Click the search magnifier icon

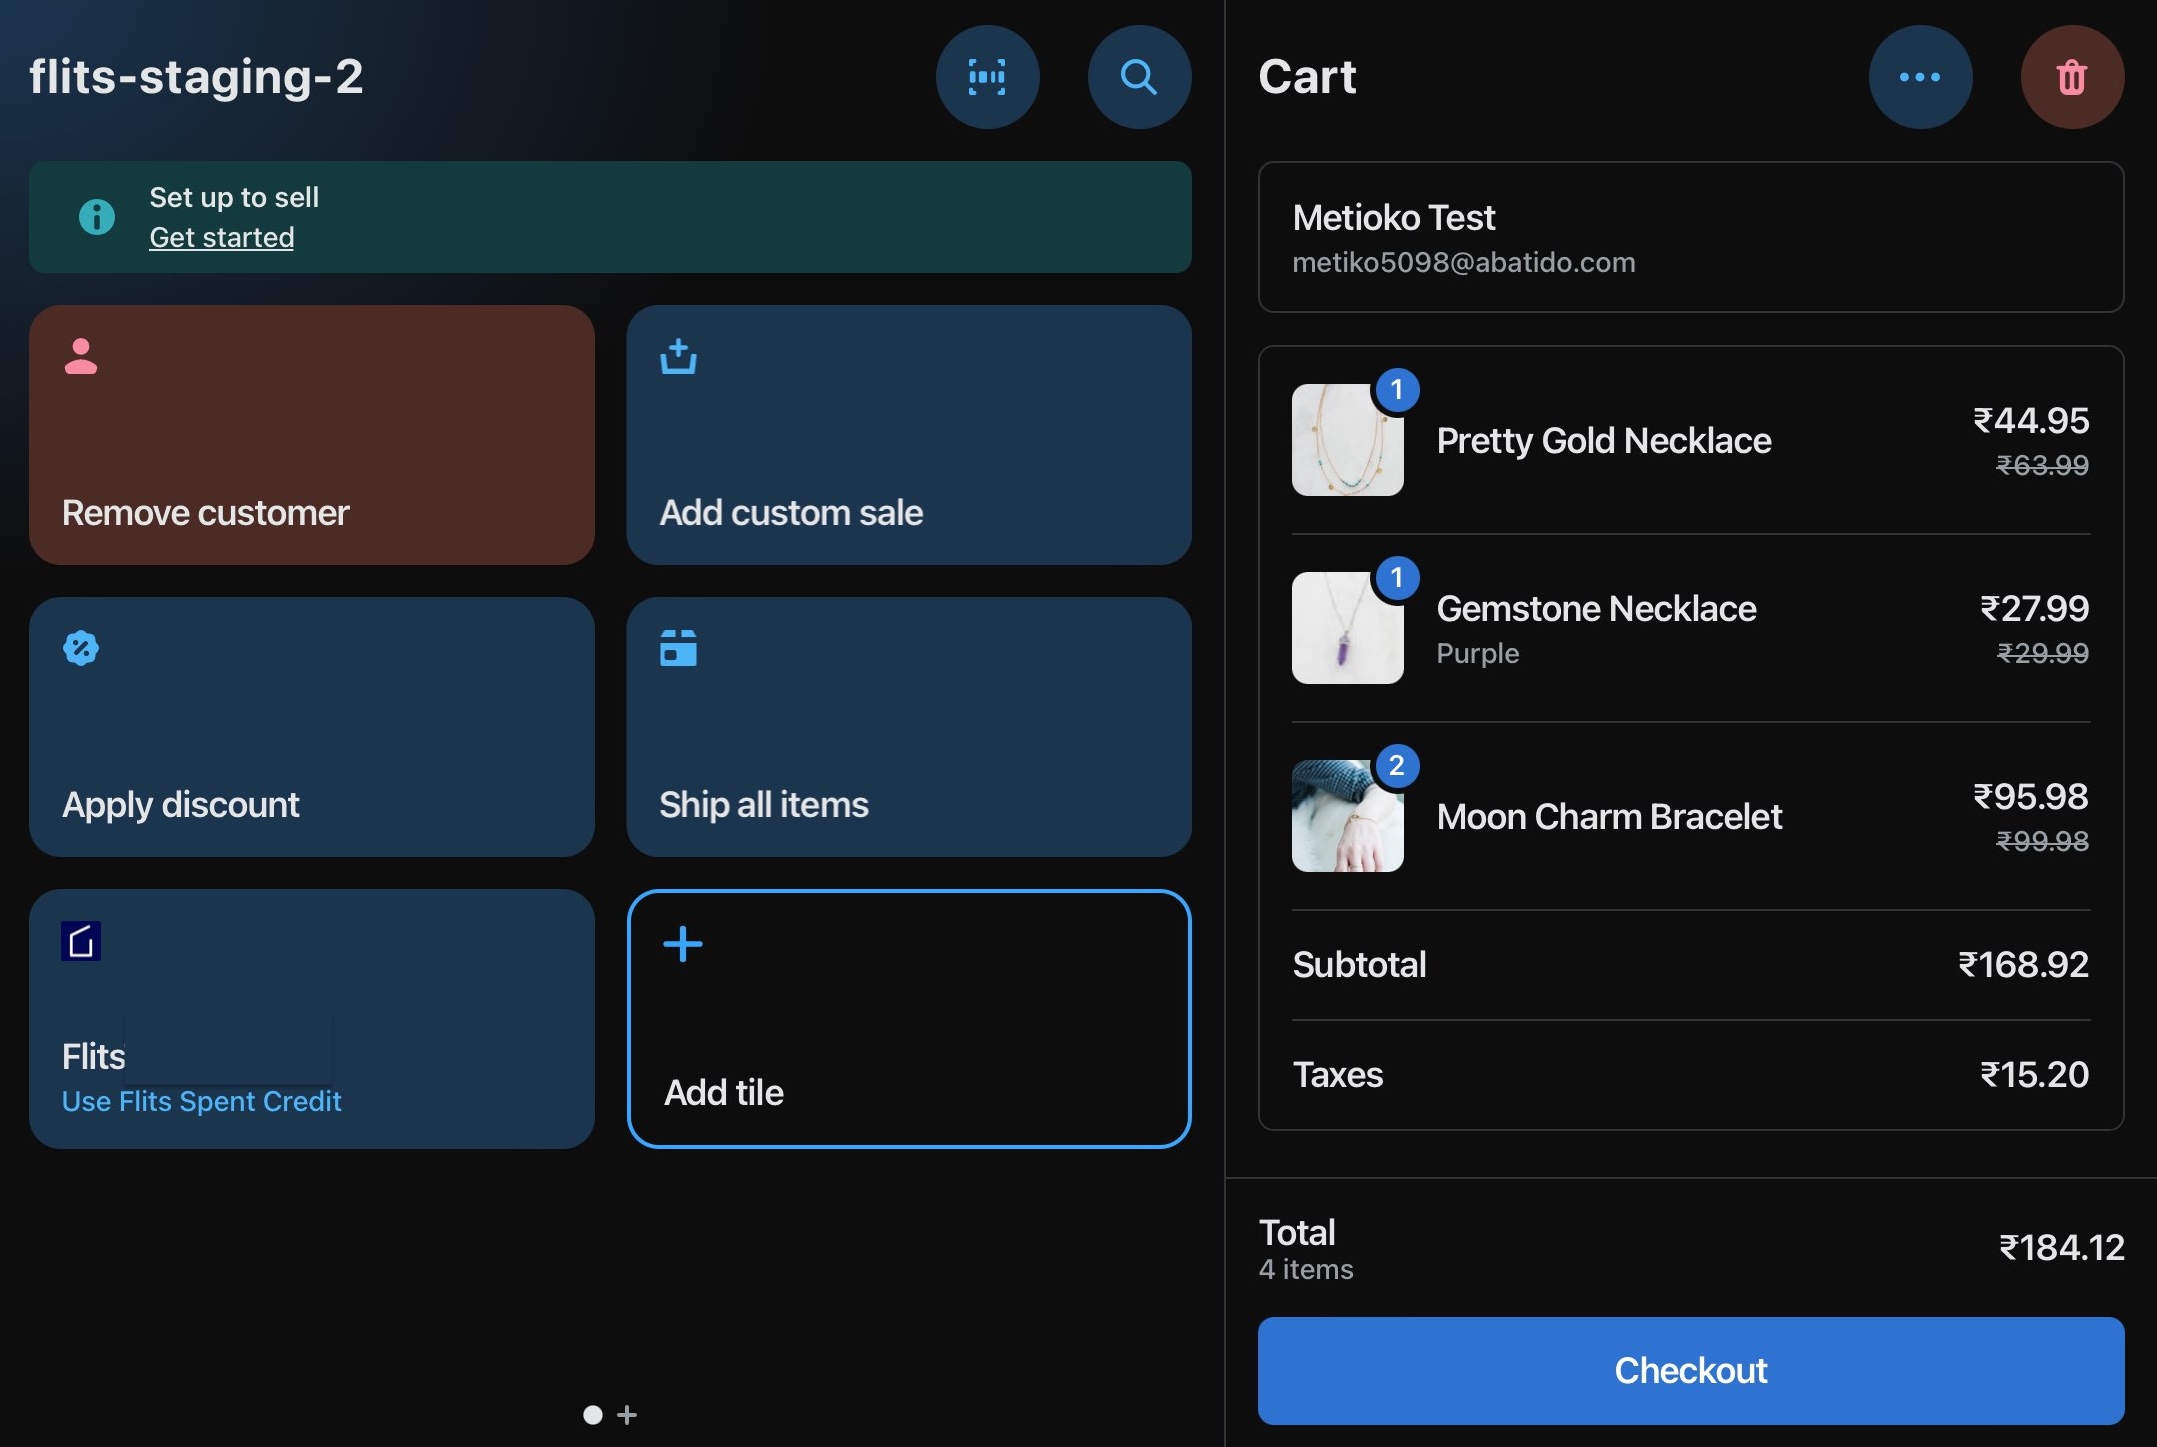coord(1138,77)
